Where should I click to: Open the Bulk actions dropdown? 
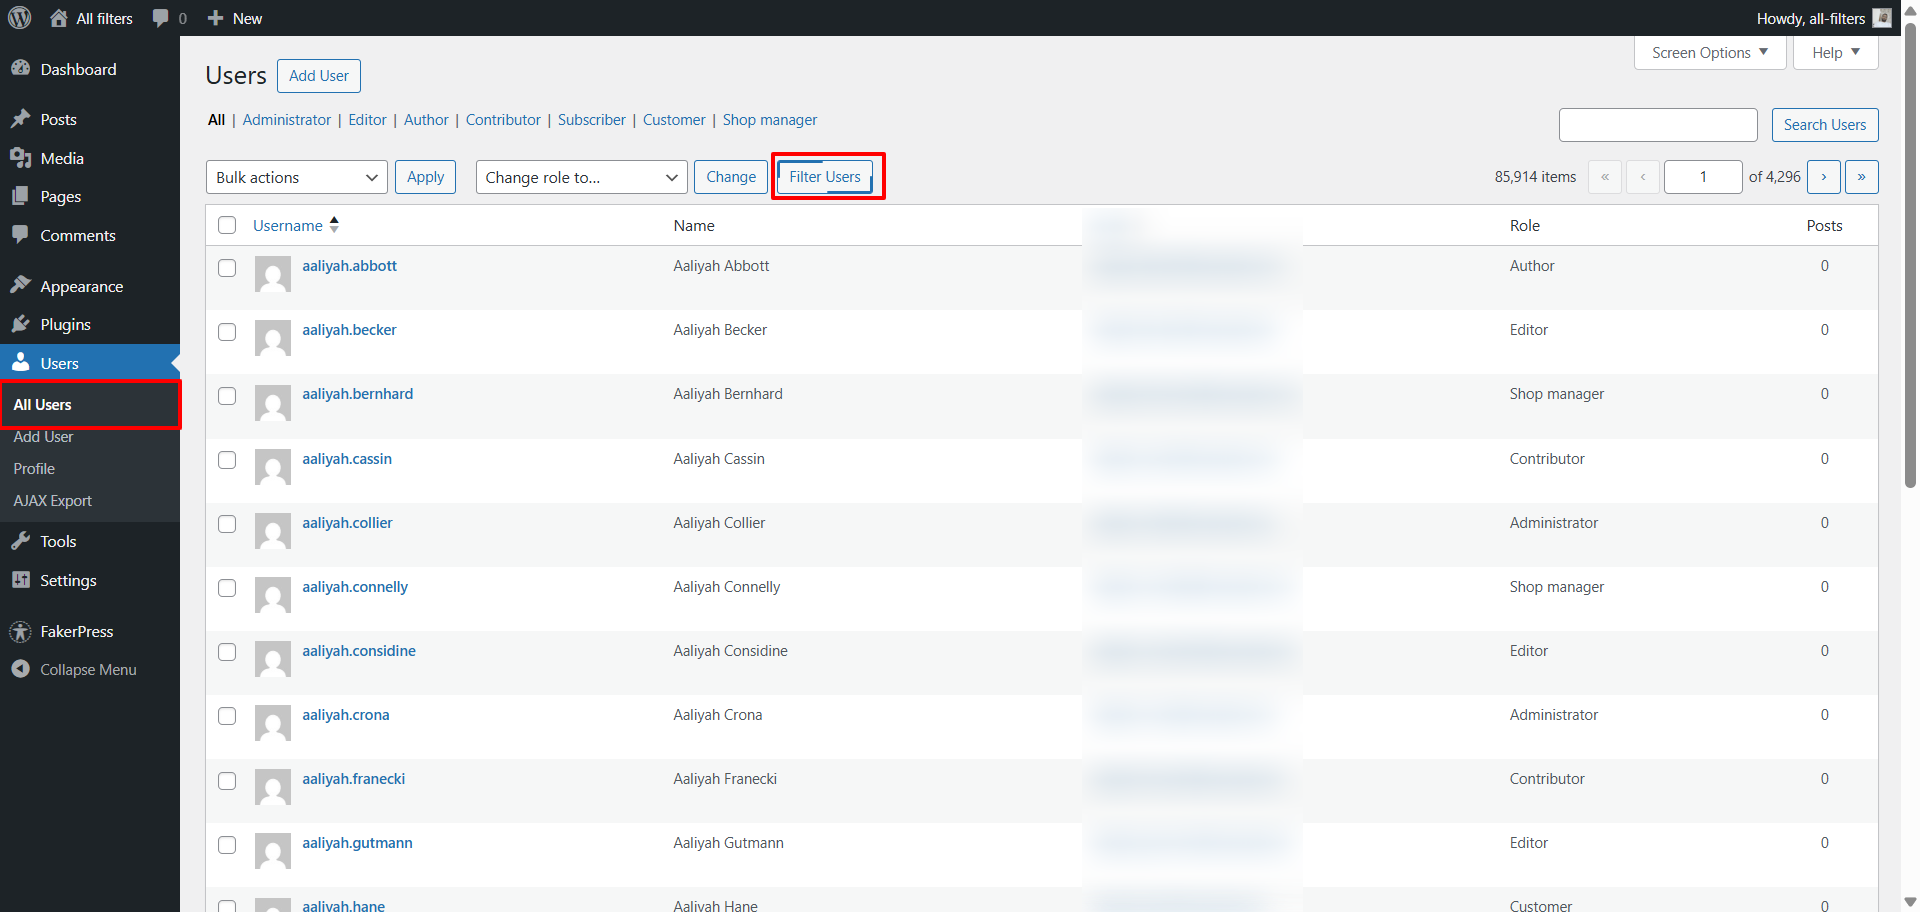(x=297, y=177)
